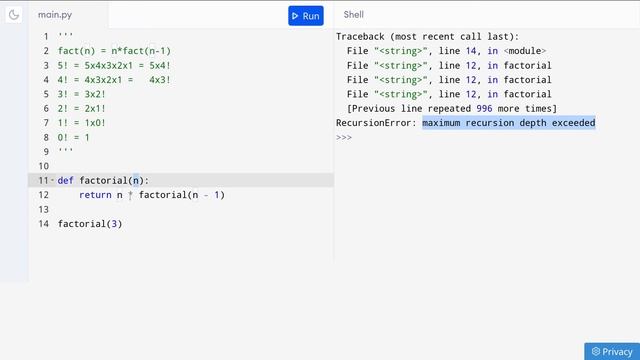Collapse the factorial function at line 11
Viewport: 640px width, 360px height.
point(53,180)
